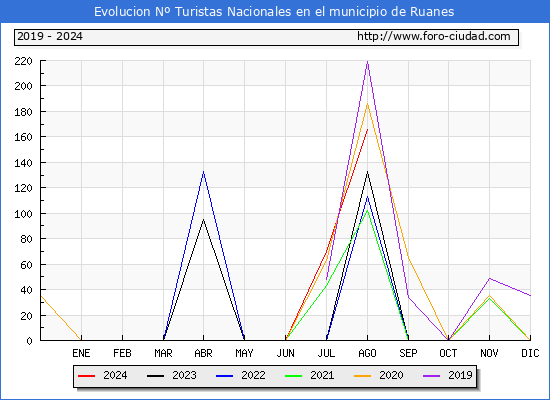Click the 120 y-axis value
This screenshot has width=550, height=400.
[24, 188]
